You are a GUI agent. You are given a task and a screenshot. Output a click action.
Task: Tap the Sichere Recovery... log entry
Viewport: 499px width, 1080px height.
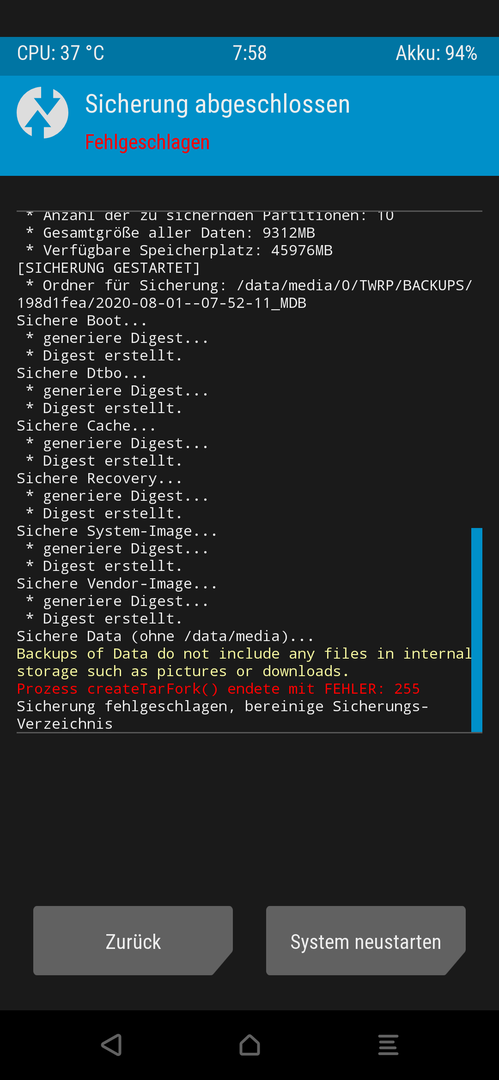99,478
